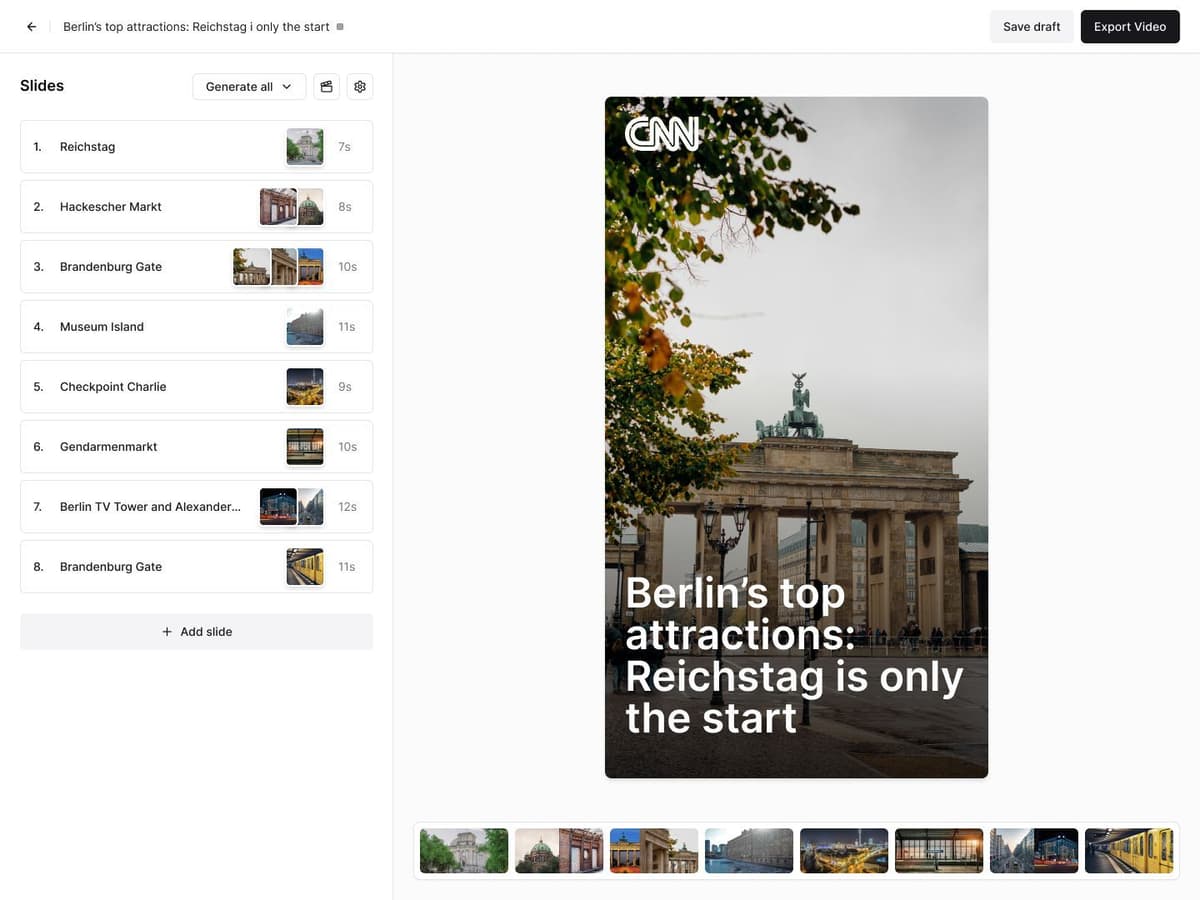Open the second filmstrip thumbnail with cathedral dome
1200x900 pixels.
tap(559, 851)
